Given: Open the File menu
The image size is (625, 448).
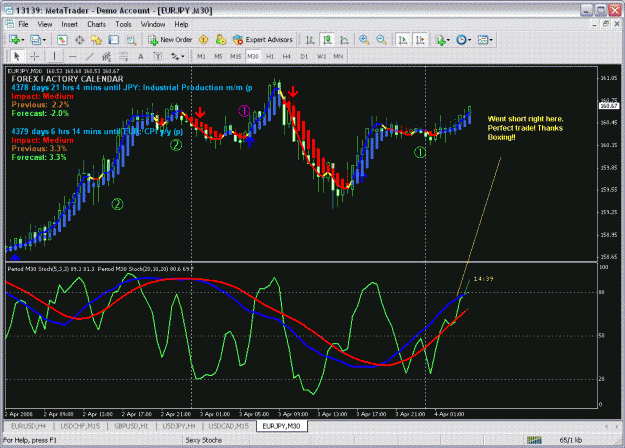Looking at the screenshot, I should (23, 24).
